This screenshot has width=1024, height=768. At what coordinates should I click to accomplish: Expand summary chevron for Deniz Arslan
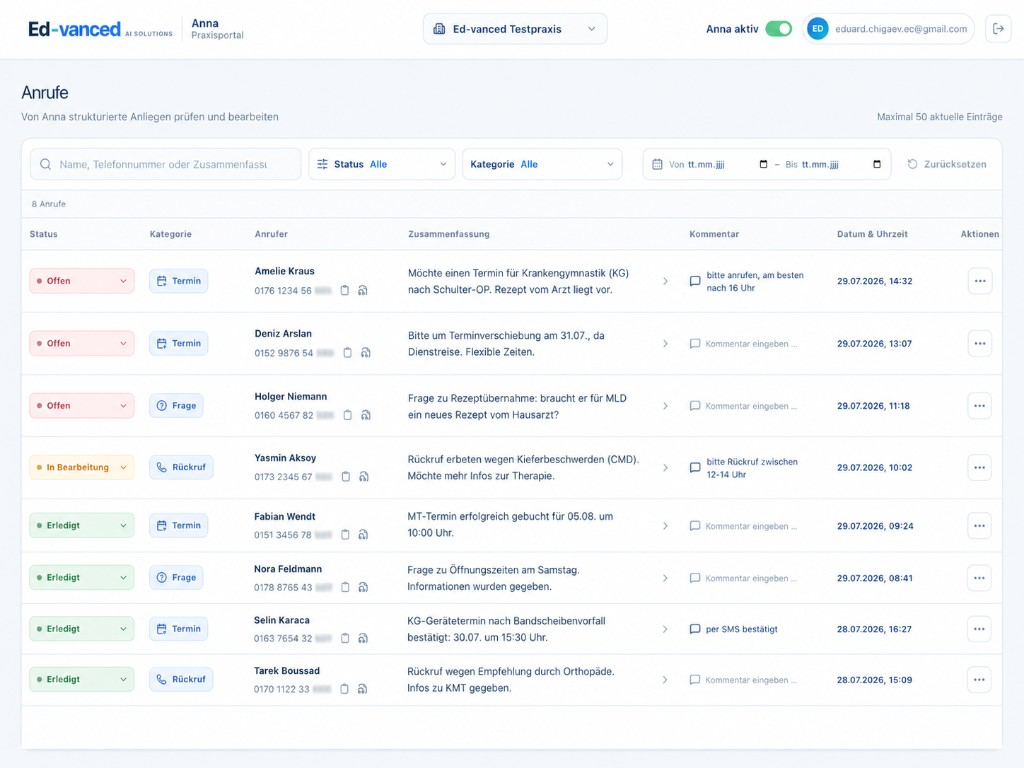(x=665, y=344)
